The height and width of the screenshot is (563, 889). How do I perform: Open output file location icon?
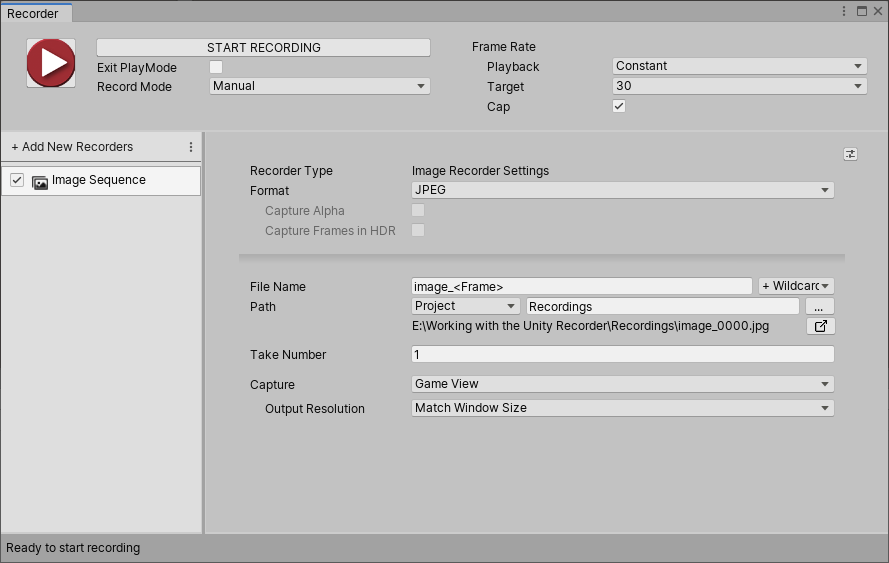(820, 326)
